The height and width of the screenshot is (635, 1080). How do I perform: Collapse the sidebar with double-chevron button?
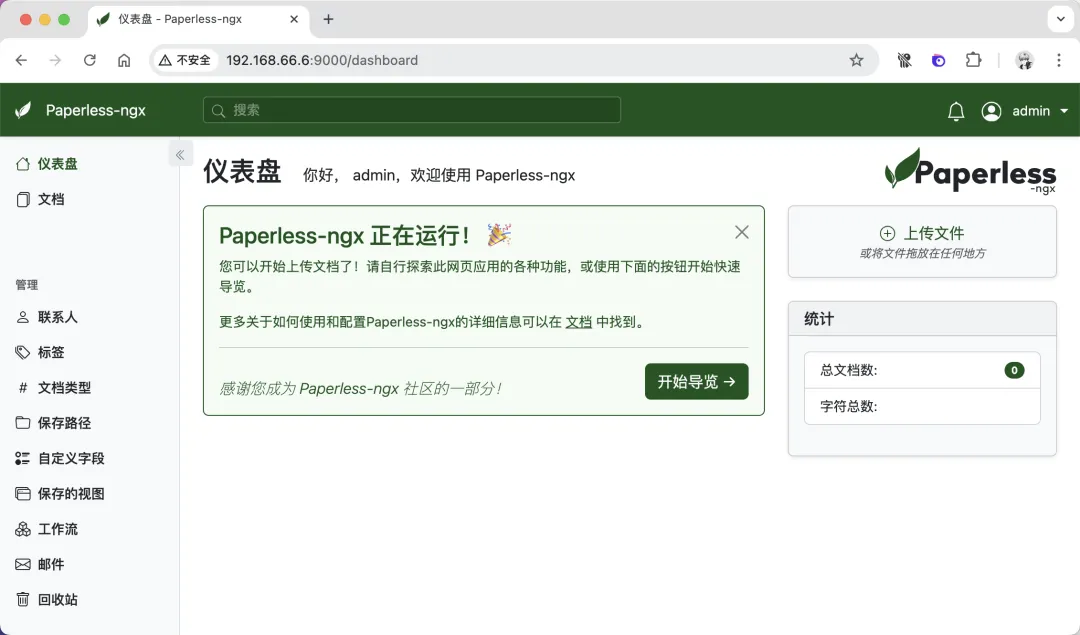pos(180,155)
